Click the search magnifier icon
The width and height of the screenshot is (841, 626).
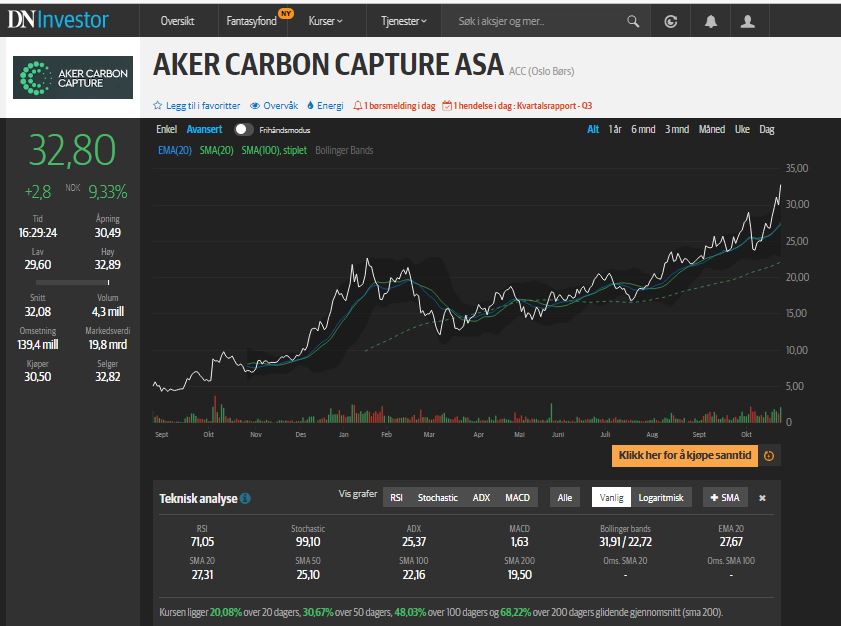633,21
